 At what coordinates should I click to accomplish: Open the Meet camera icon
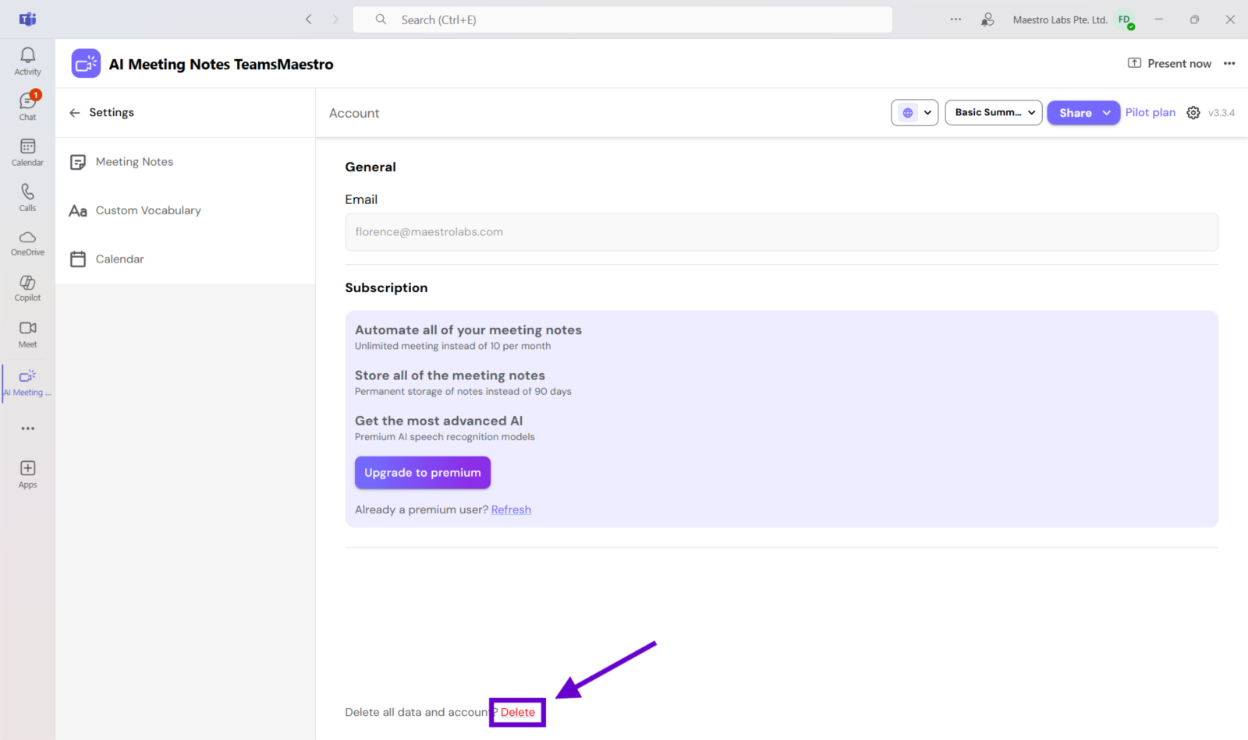click(x=27, y=334)
